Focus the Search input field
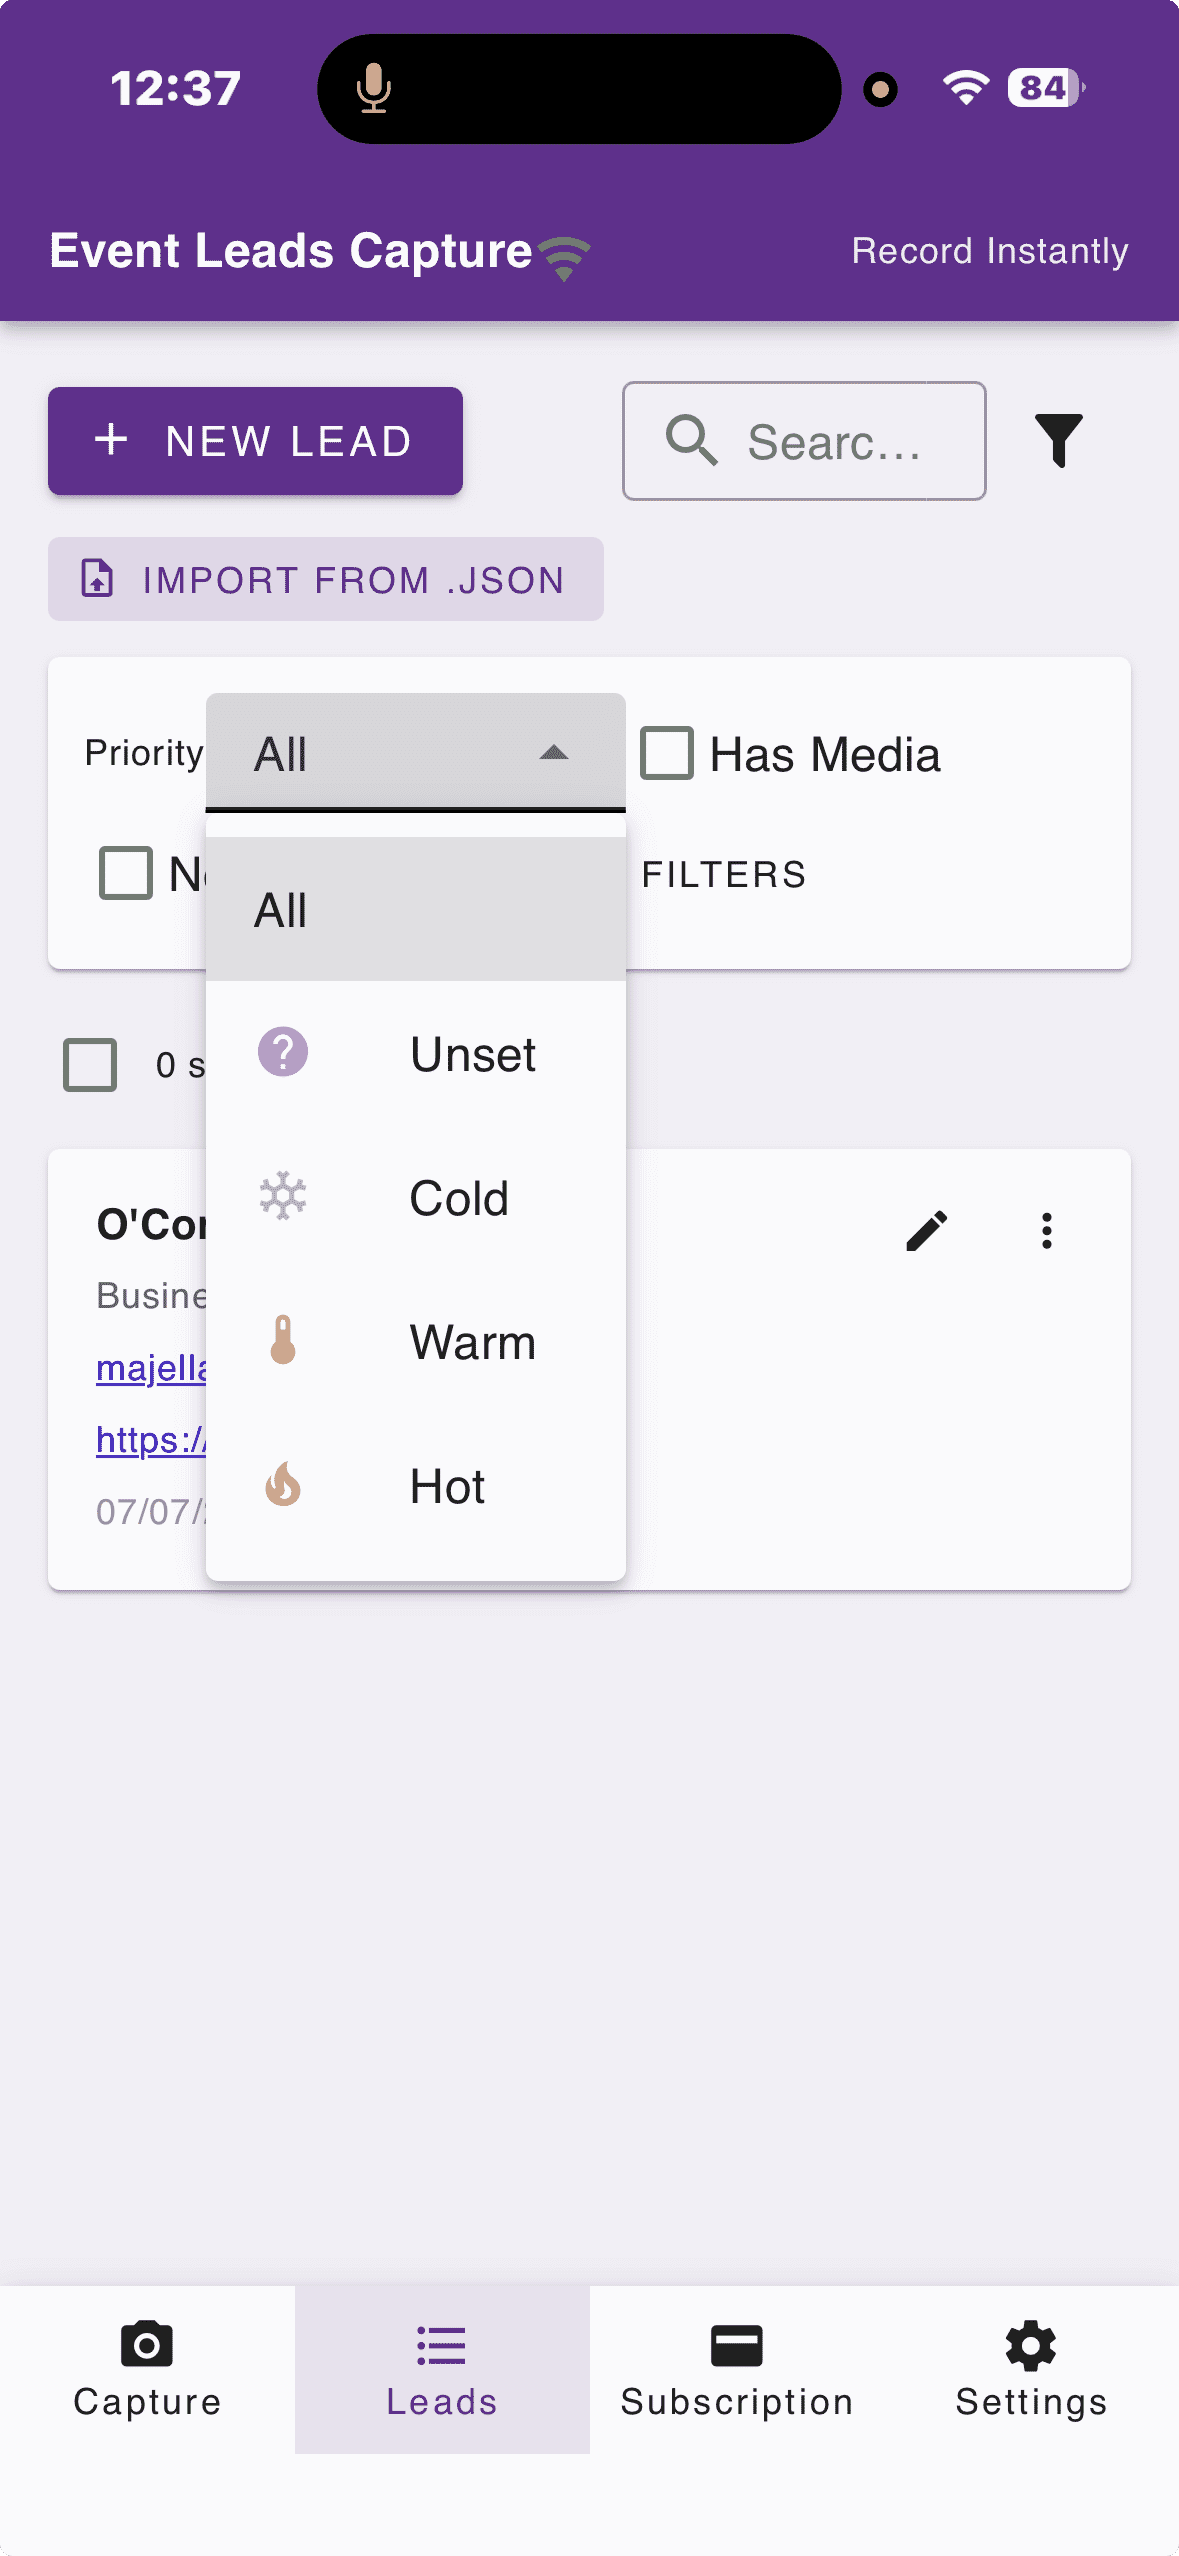 [x=804, y=441]
